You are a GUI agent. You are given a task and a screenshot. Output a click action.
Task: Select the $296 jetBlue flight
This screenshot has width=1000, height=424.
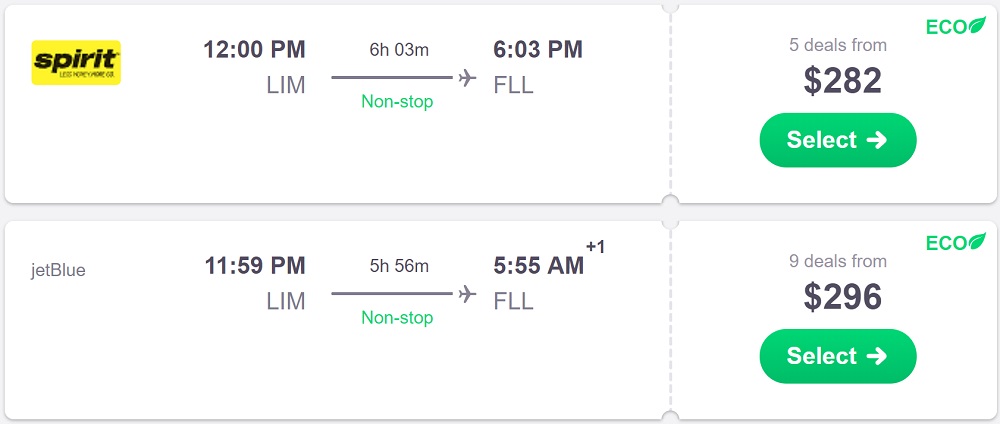coord(837,356)
